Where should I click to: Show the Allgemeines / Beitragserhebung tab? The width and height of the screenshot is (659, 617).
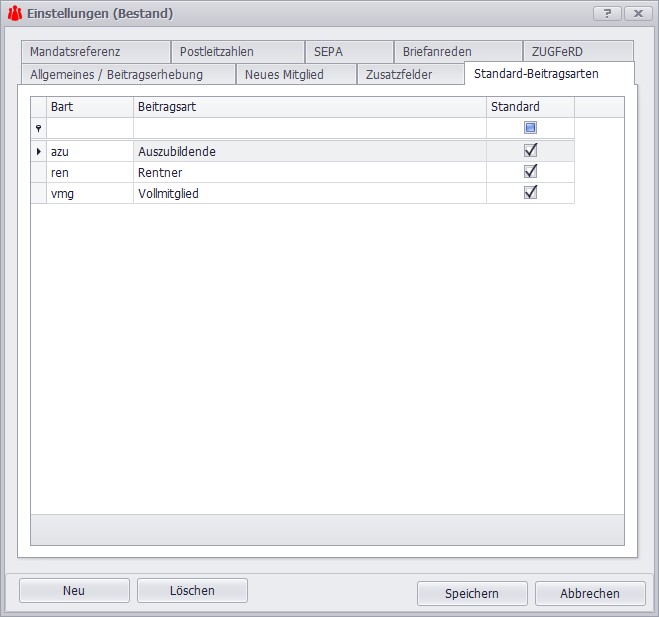[x=117, y=75]
